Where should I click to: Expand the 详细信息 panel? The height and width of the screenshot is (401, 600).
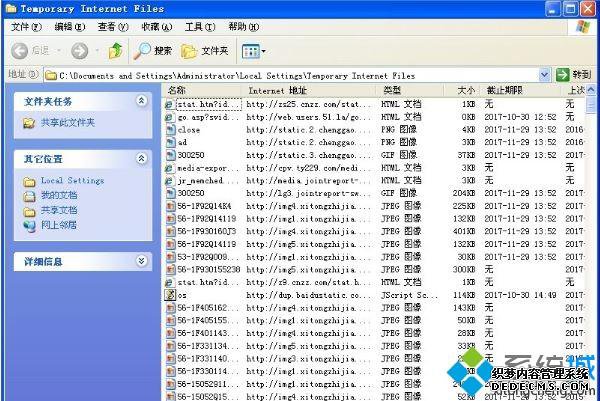[141, 261]
